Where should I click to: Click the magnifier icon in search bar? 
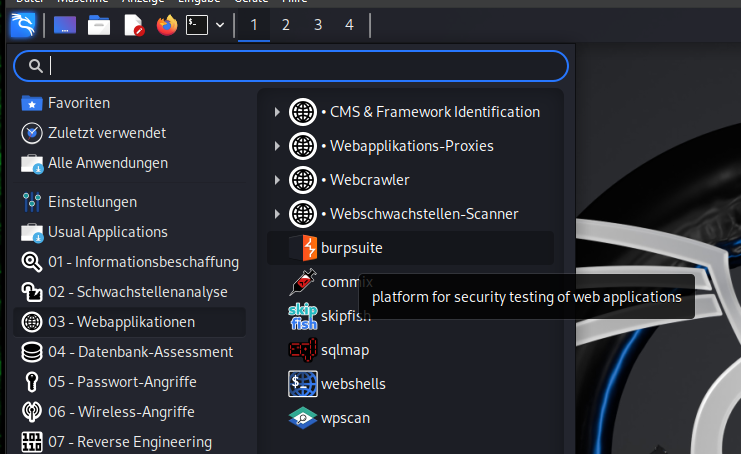(x=35, y=66)
